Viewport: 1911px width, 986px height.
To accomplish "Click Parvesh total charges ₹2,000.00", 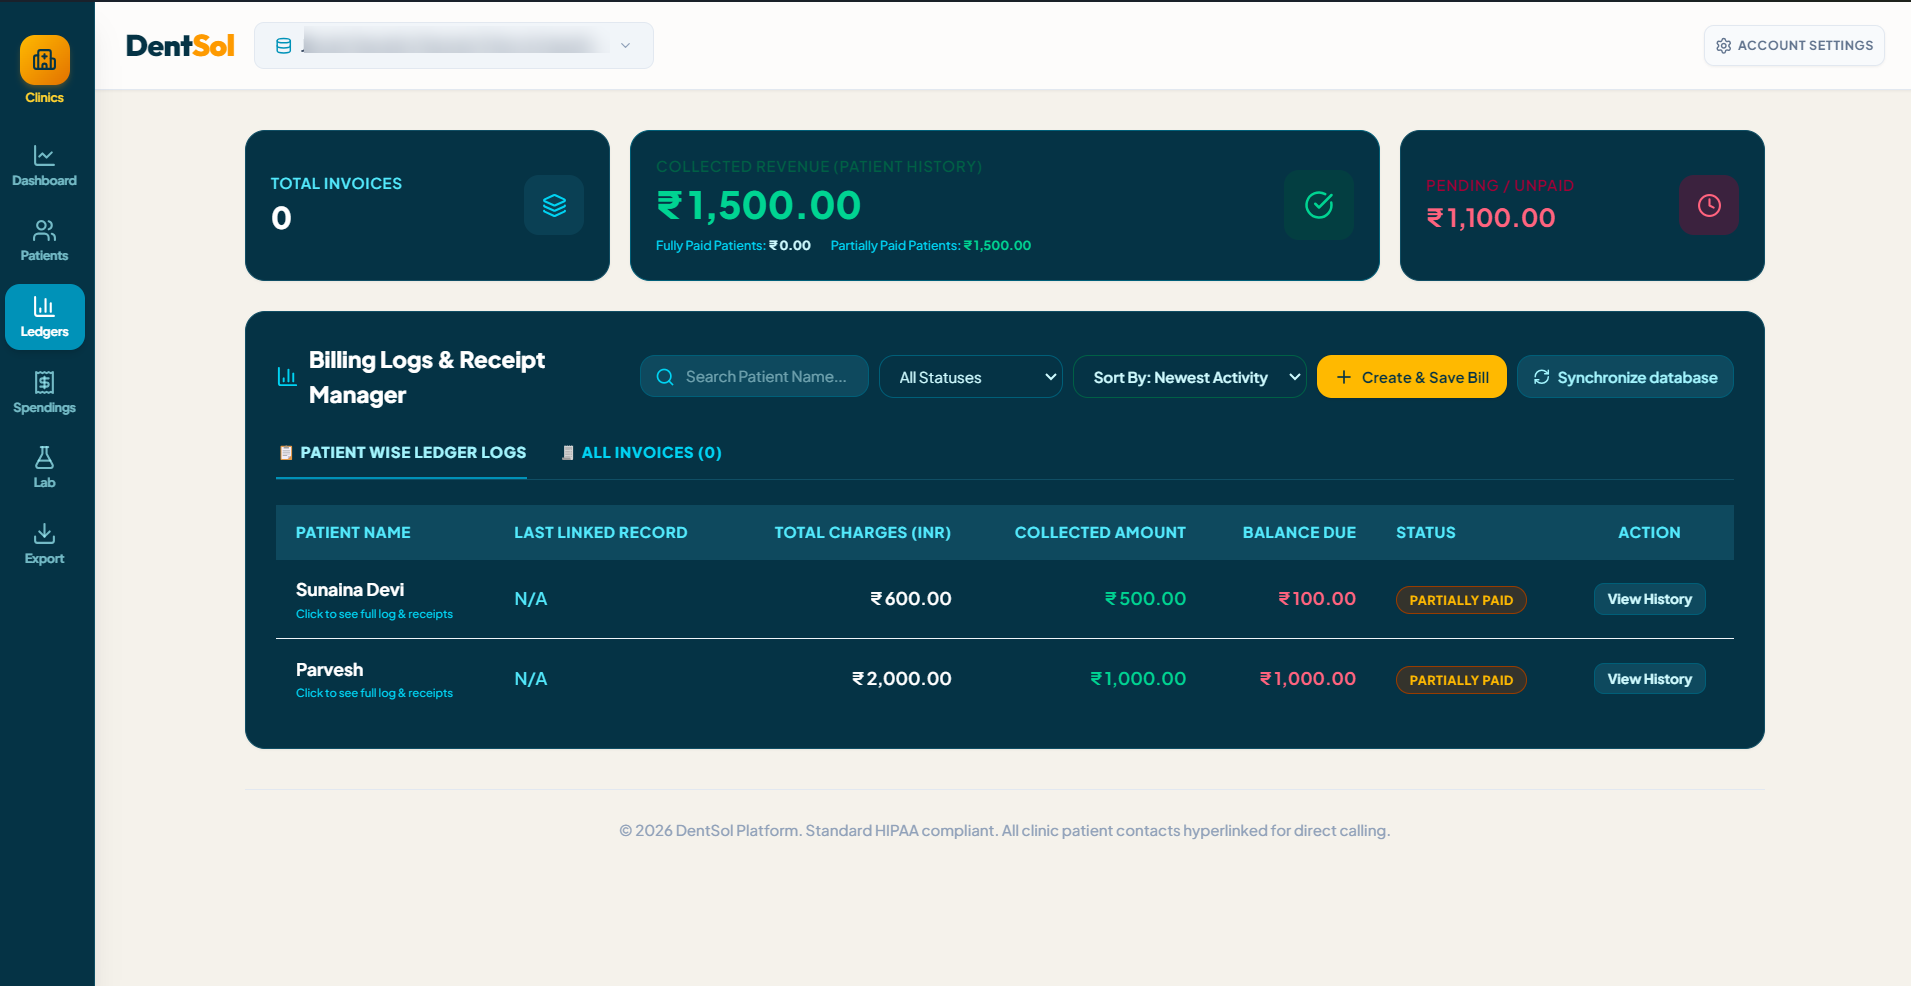I will click(x=902, y=679).
